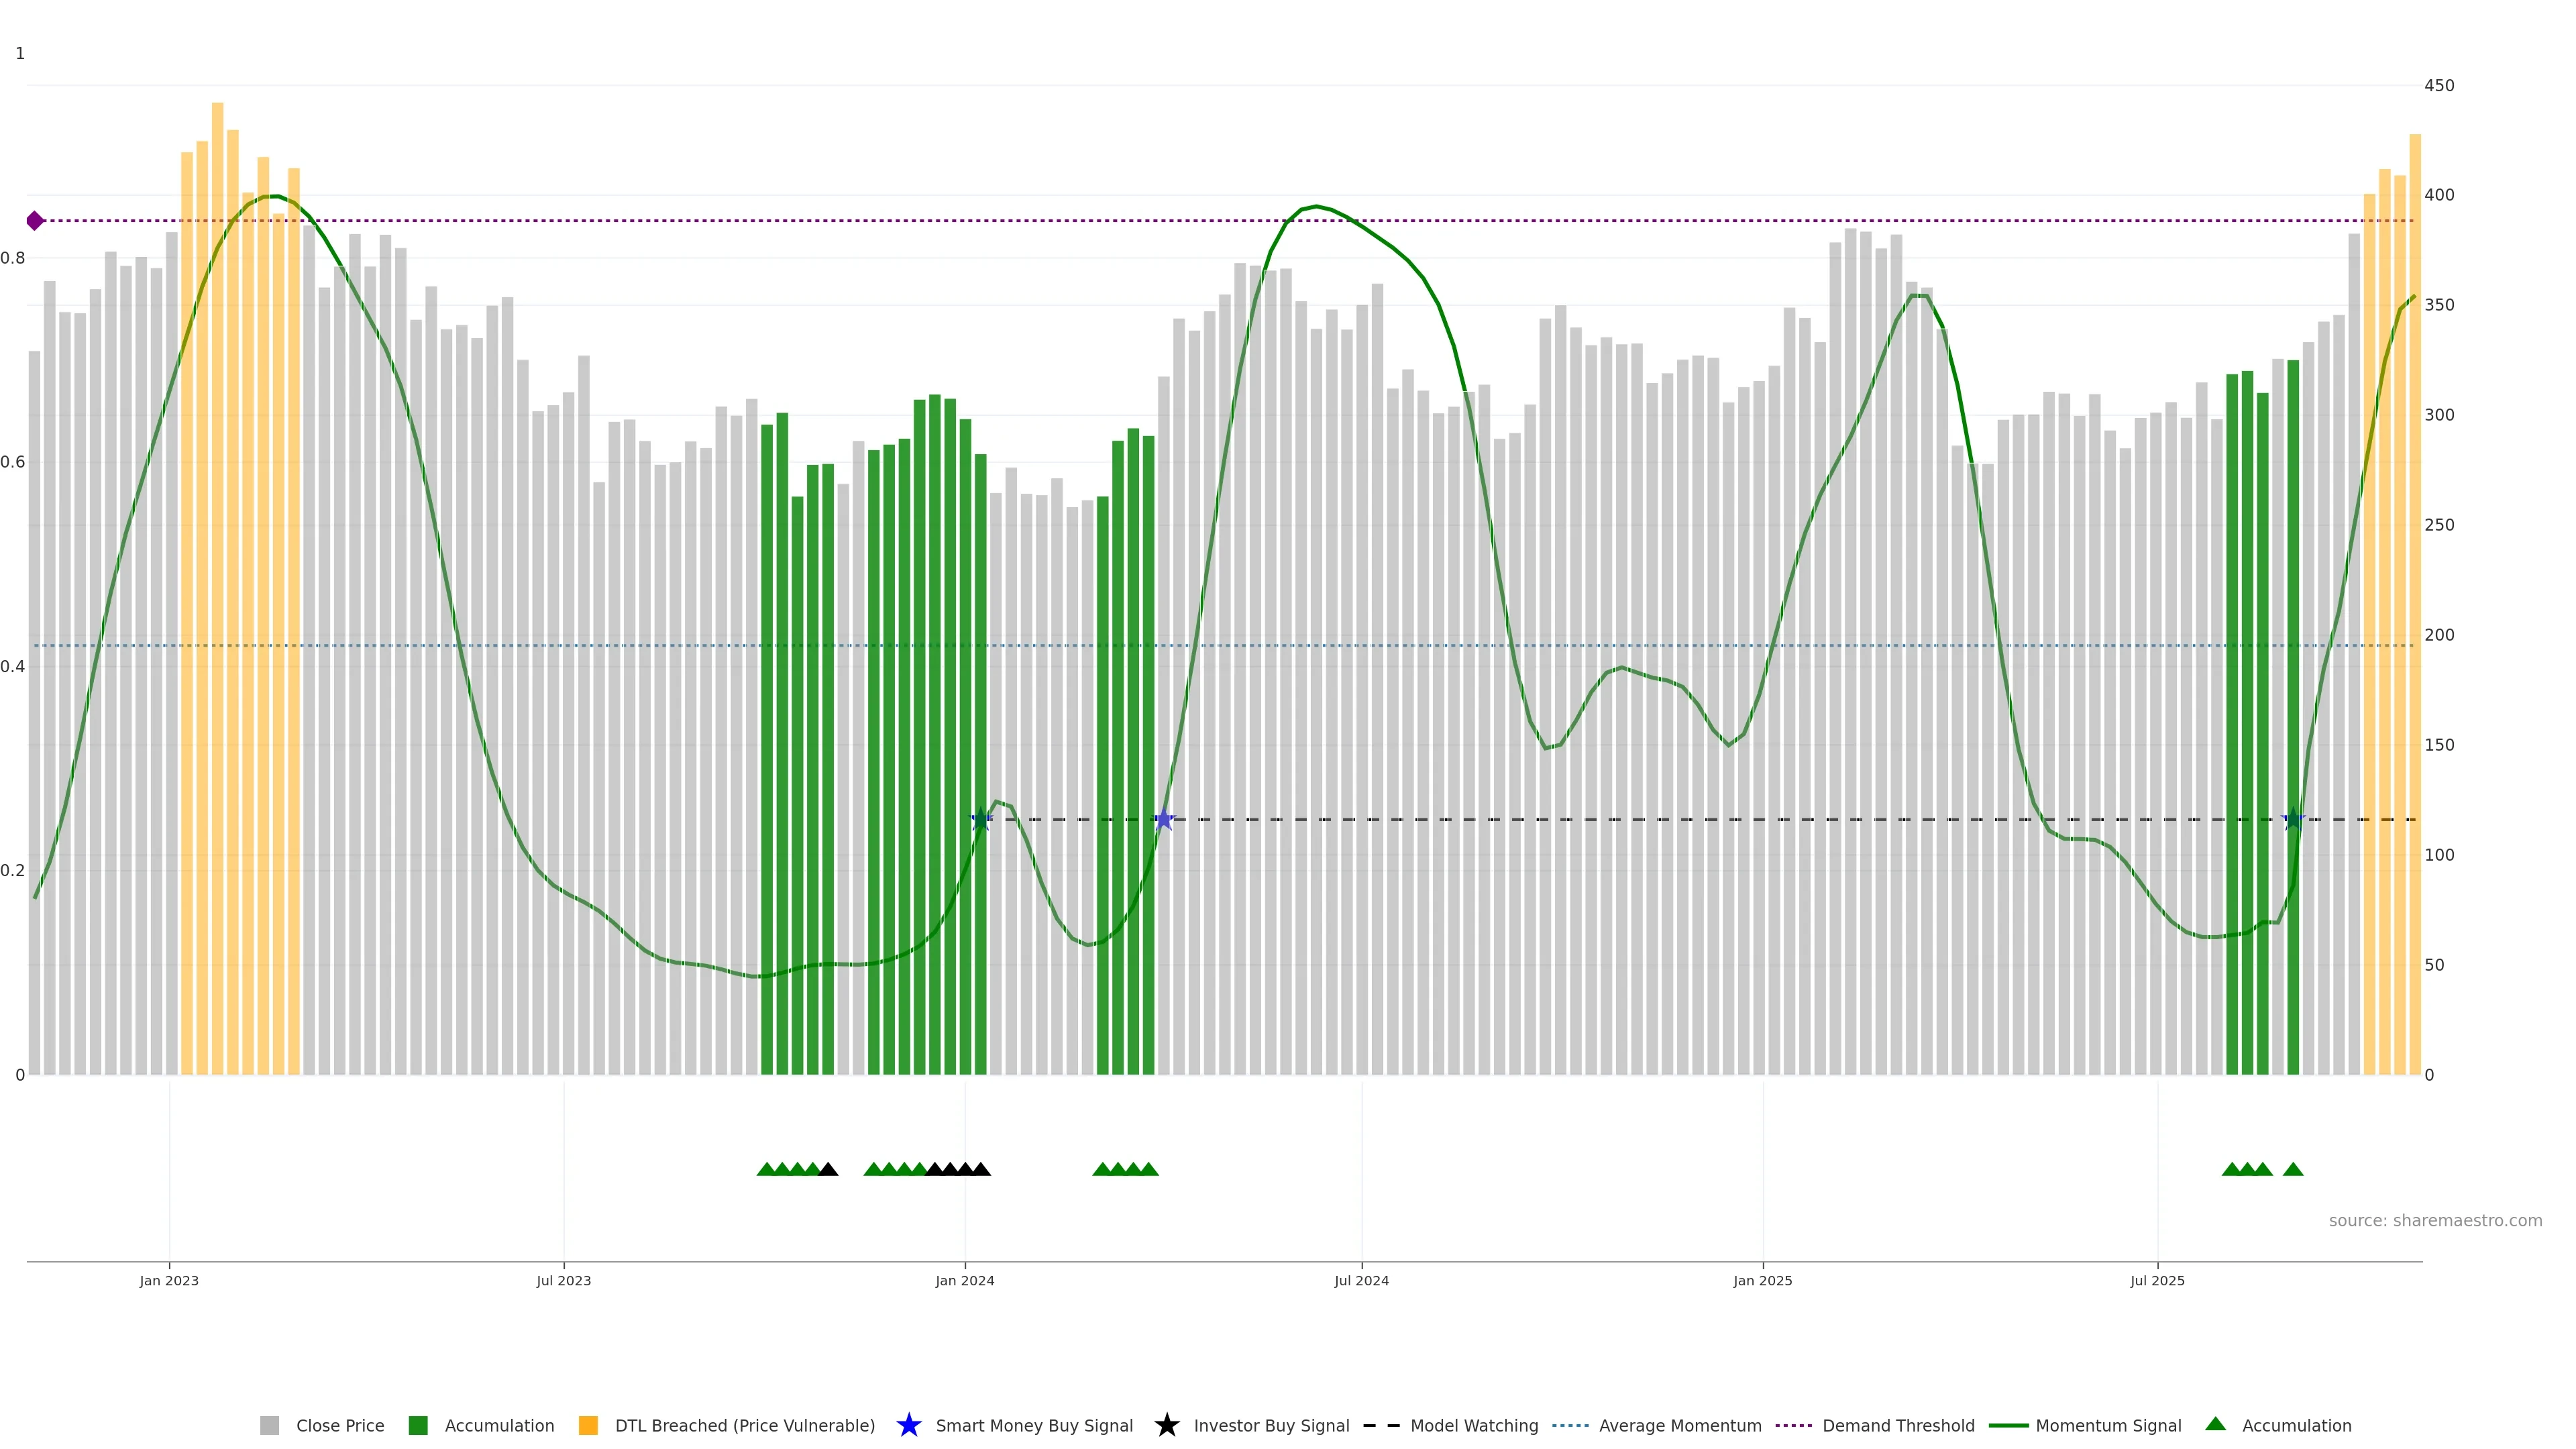Click the second Smart Money star in 2024
This screenshot has width=2576, height=1449.
tap(1164, 820)
